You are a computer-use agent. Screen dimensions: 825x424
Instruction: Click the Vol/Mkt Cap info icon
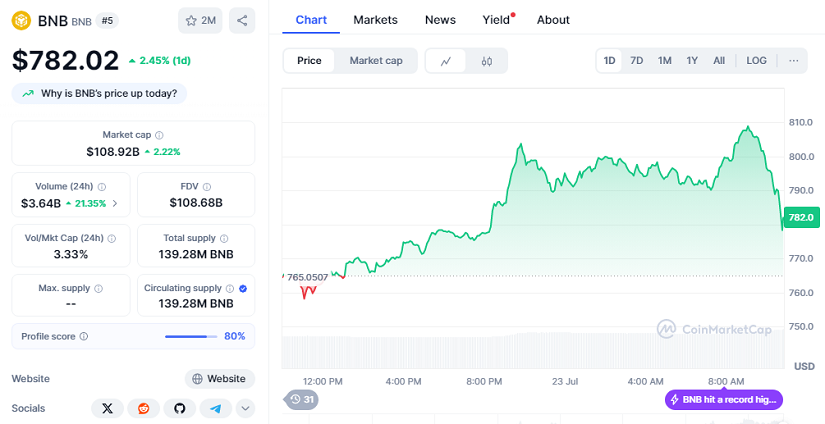click(112, 238)
